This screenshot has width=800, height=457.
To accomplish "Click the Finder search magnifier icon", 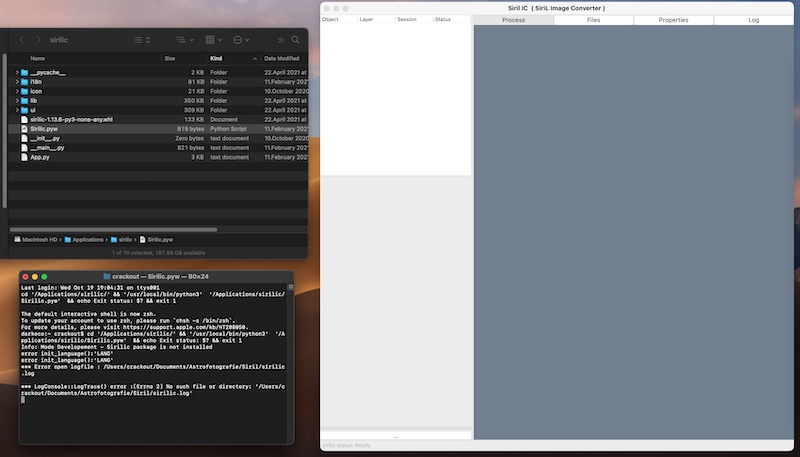I will click(295, 40).
